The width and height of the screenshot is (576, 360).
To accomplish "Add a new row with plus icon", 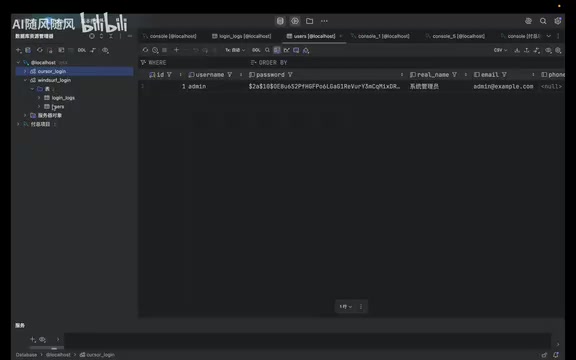I will tap(176, 50).
